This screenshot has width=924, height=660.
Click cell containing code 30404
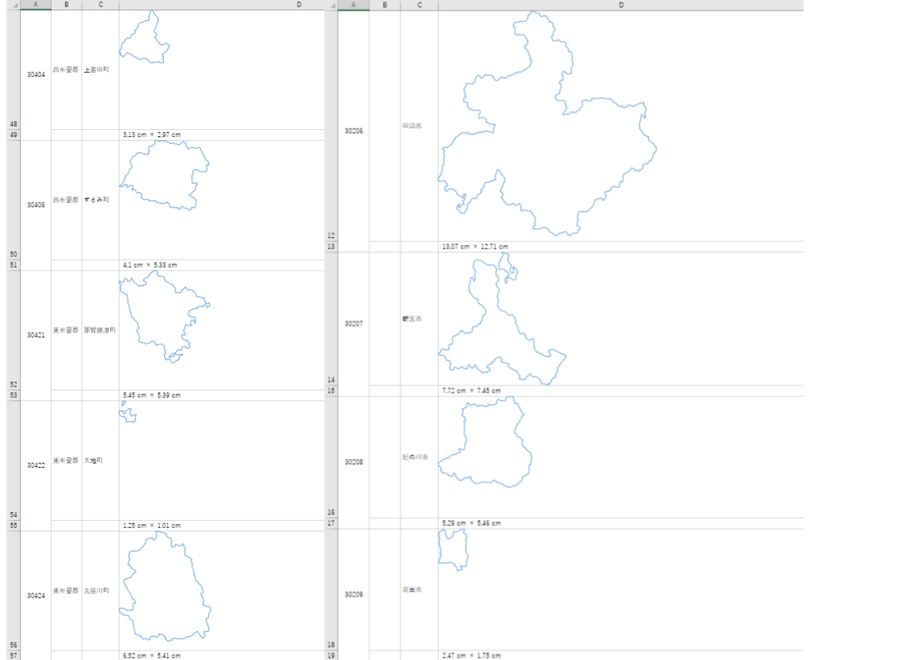click(x=36, y=75)
